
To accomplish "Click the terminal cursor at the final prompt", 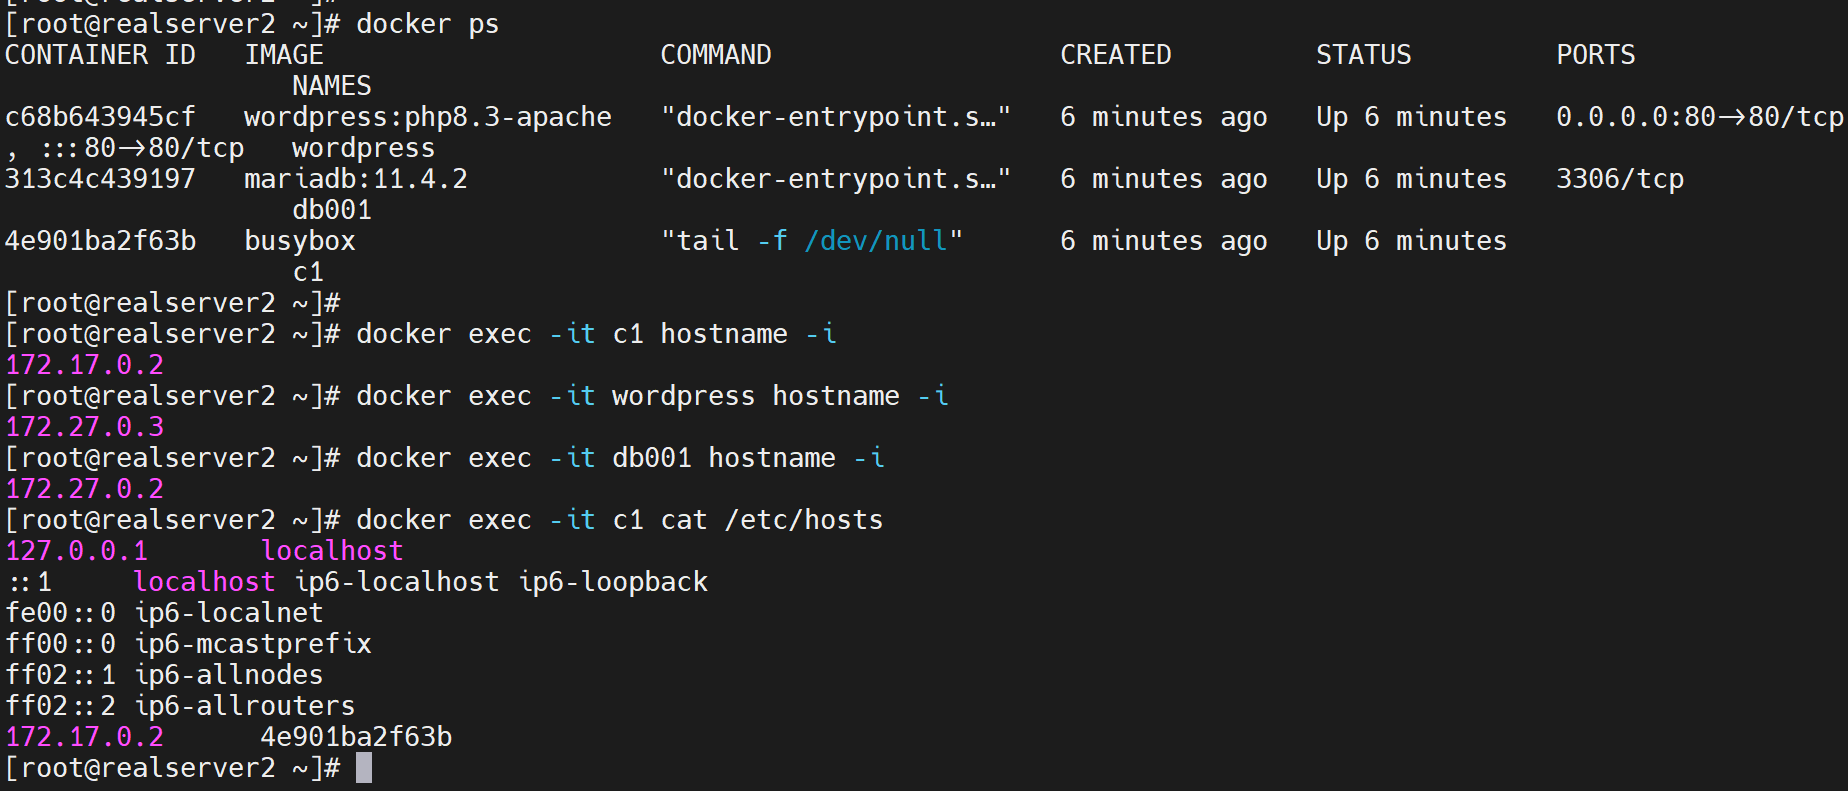I will click(364, 768).
